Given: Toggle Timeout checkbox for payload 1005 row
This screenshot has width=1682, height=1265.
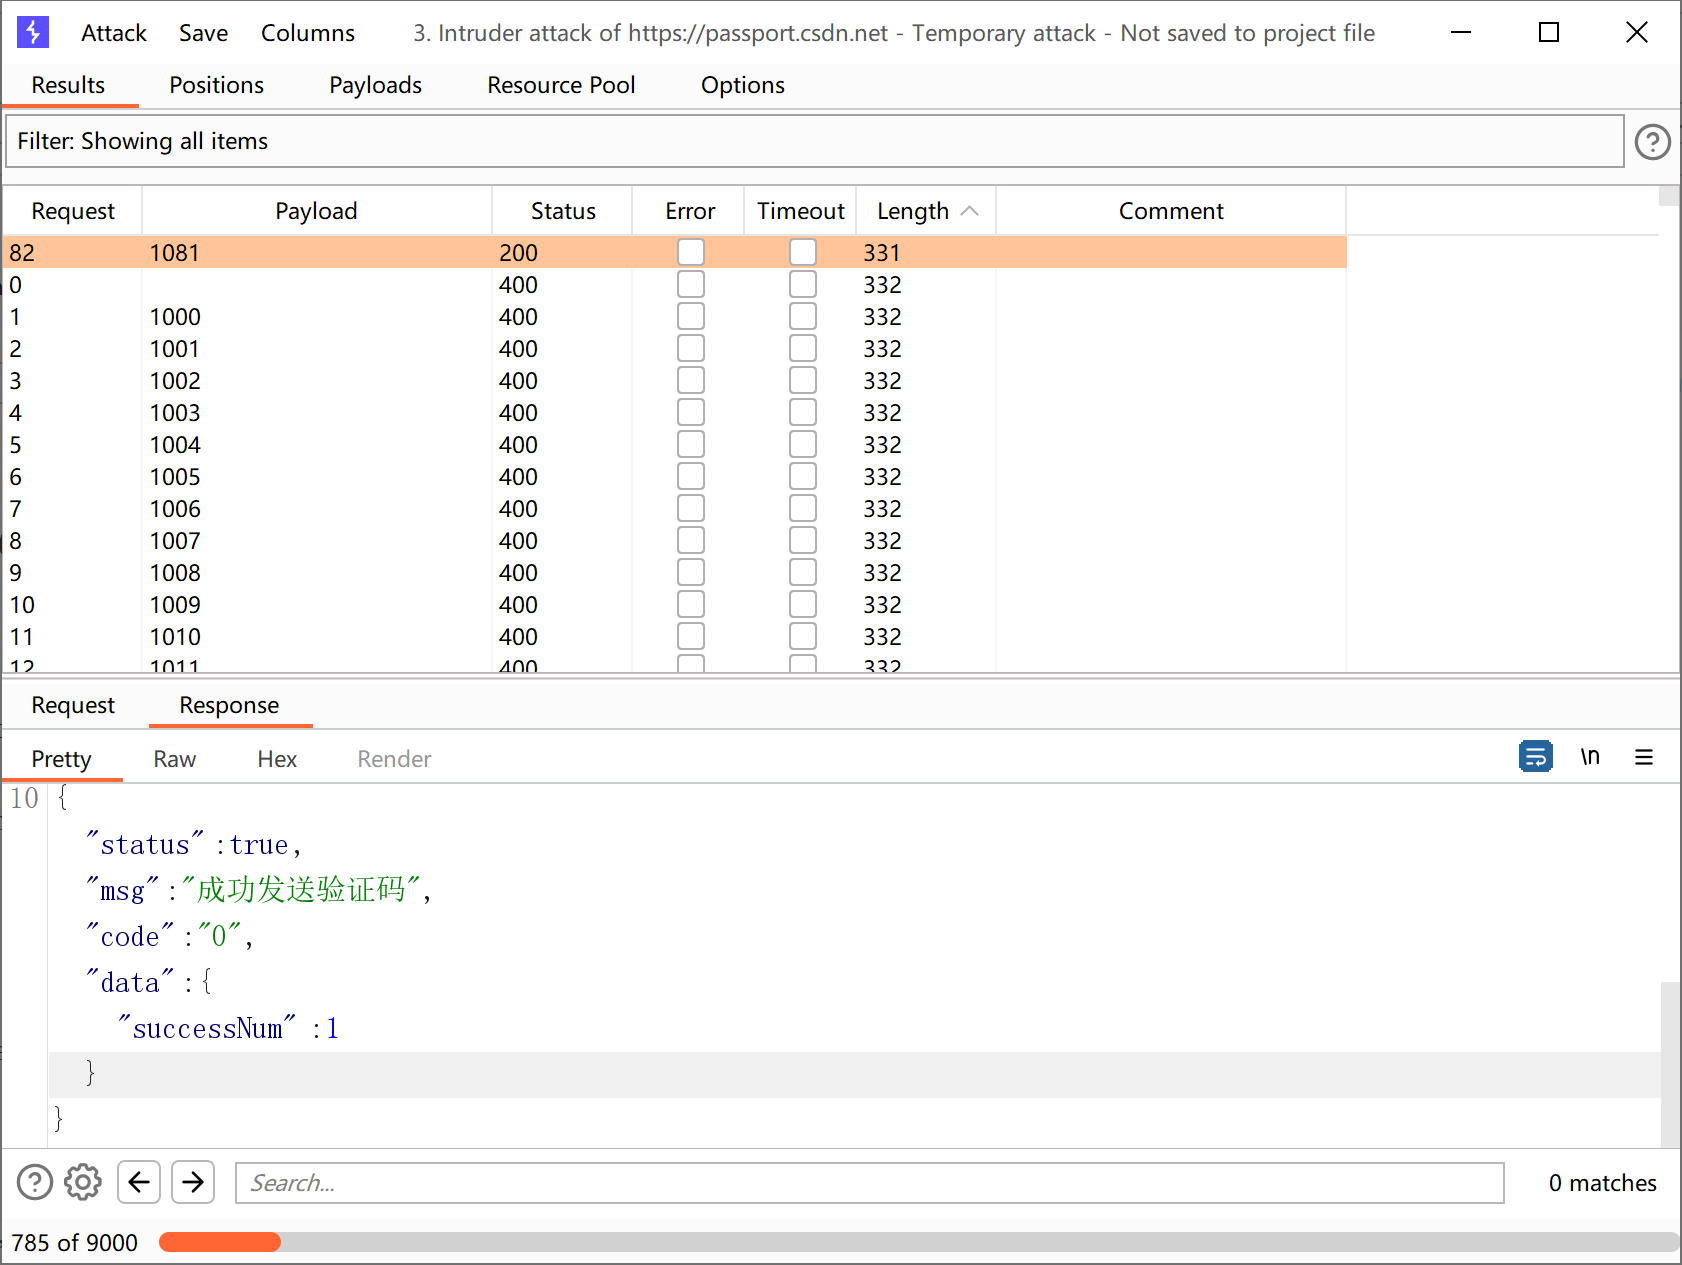Looking at the screenshot, I should 803,476.
